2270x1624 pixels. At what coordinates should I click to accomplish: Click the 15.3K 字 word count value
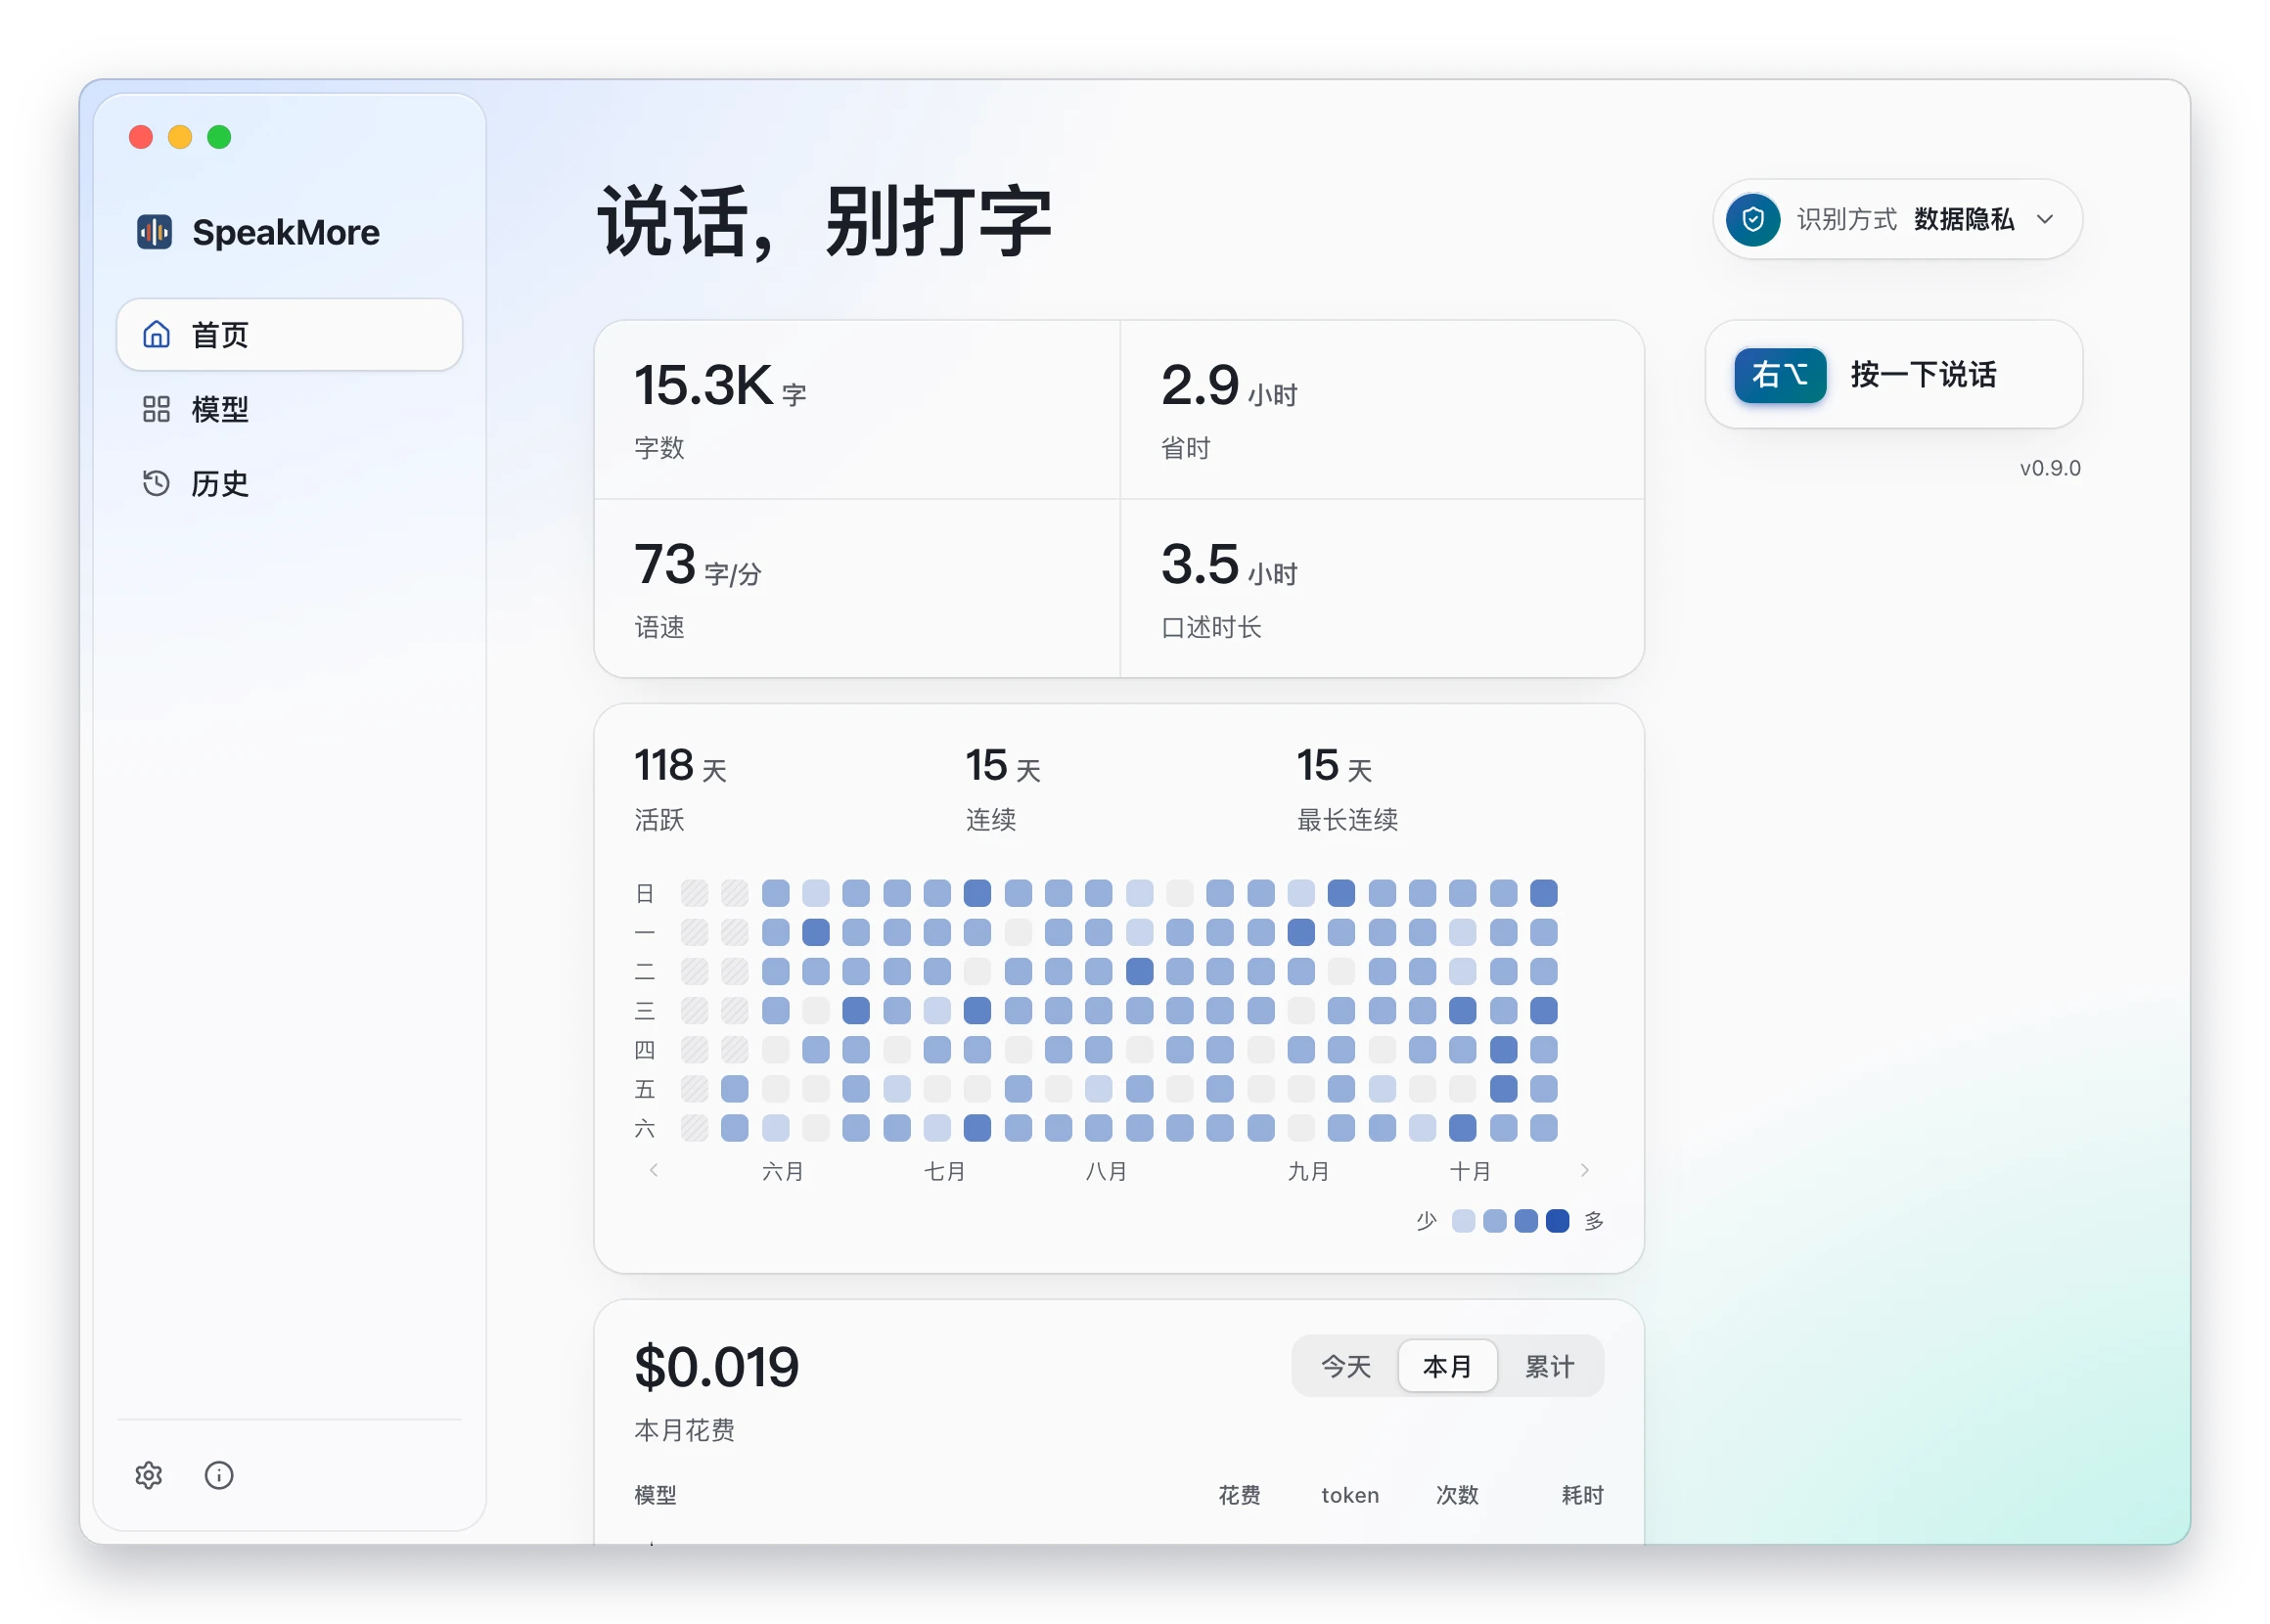[720, 386]
